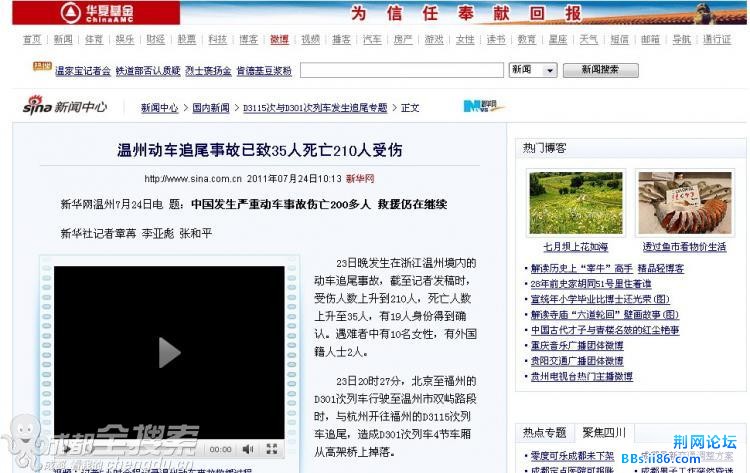
Task: Click the Sina 新闻中心 logo
Action: coord(64,106)
